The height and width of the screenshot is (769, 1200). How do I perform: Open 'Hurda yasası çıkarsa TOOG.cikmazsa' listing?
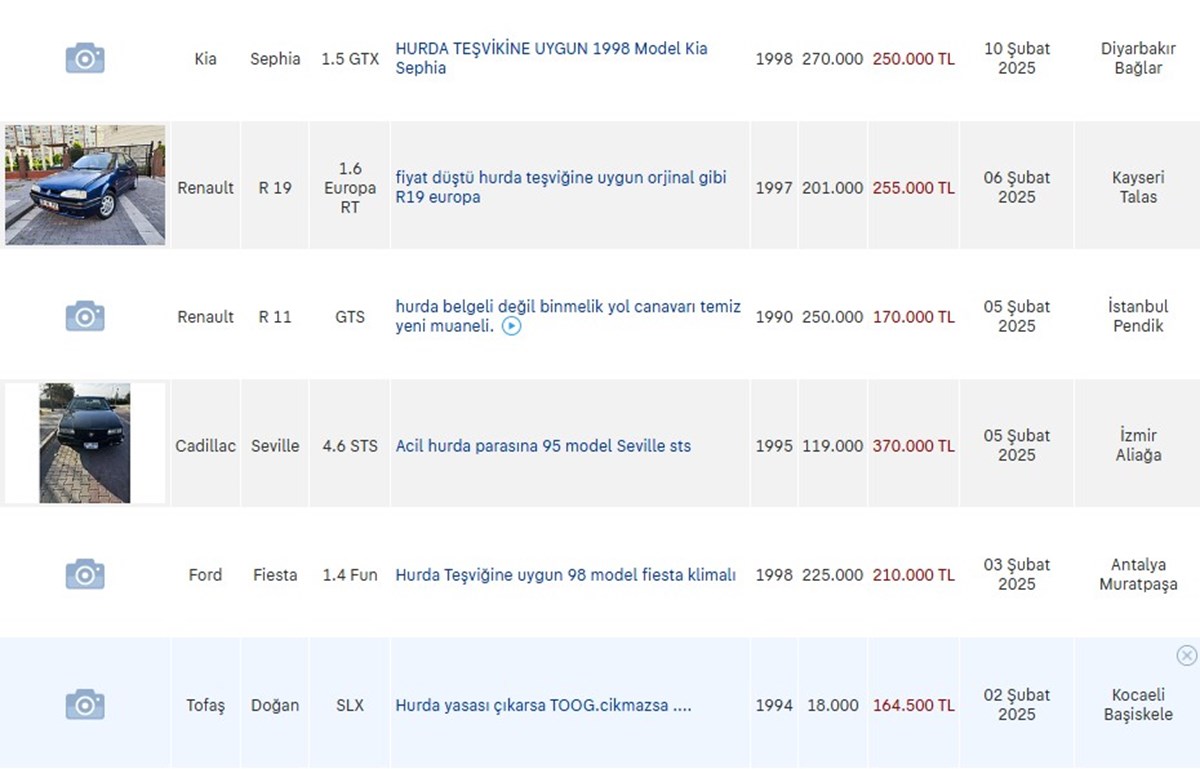point(543,705)
